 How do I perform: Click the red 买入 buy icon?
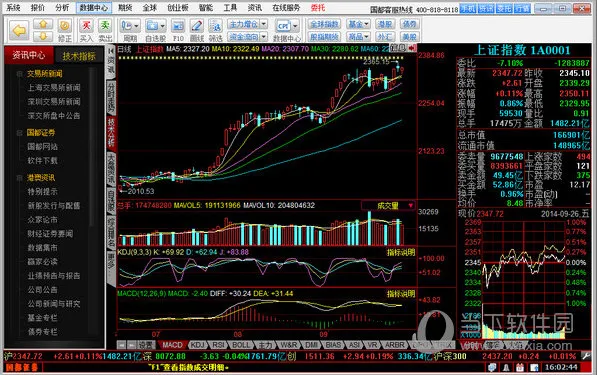click(86, 26)
